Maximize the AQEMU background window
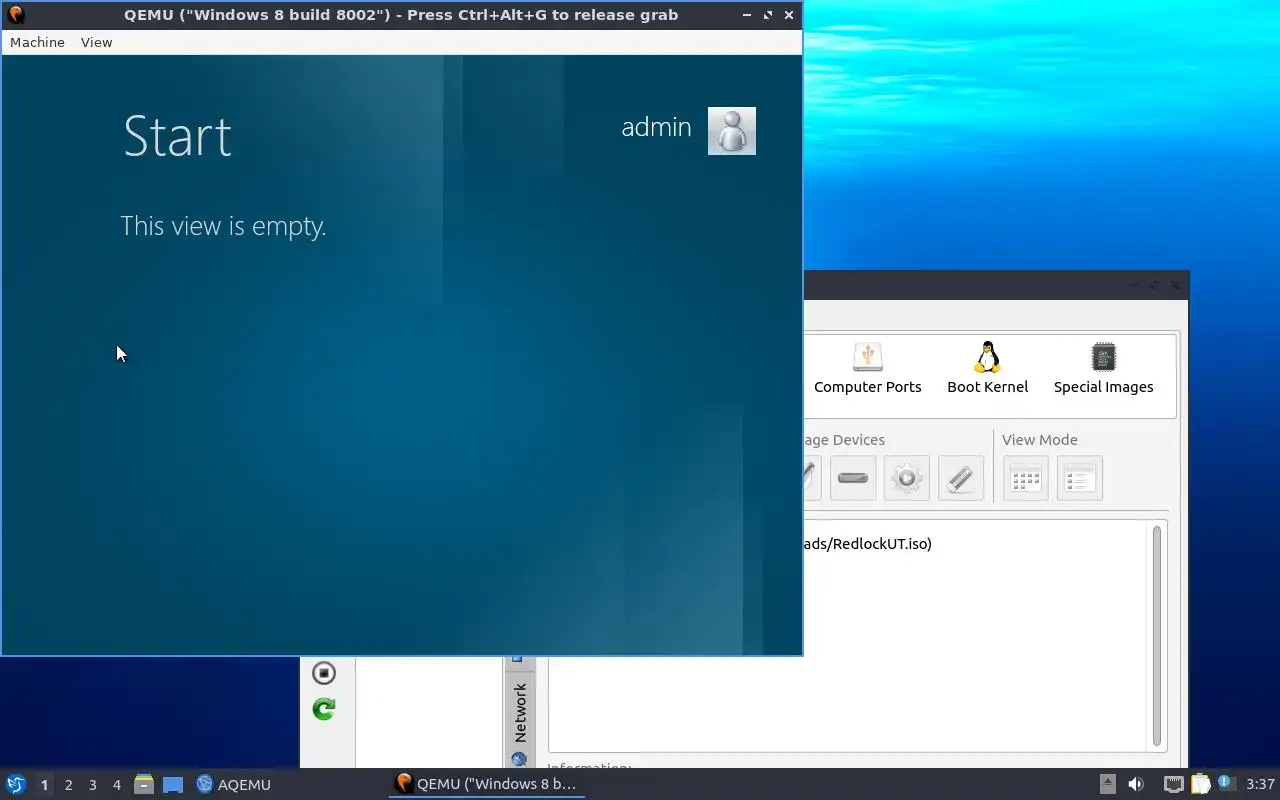The height and width of the screenshot is (800, 1280). click(1153, 285)
